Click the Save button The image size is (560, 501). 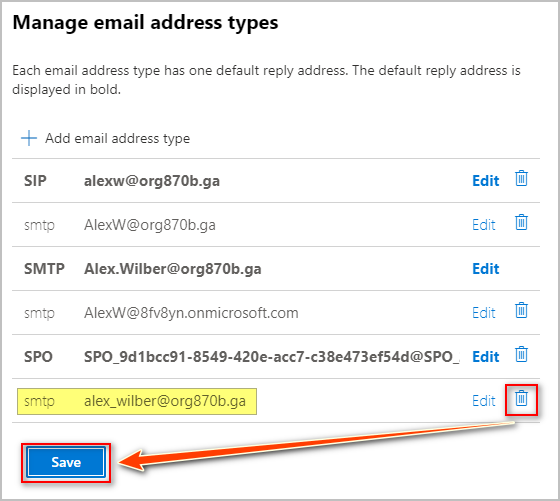pyautogui.click(x=66, y=462)
